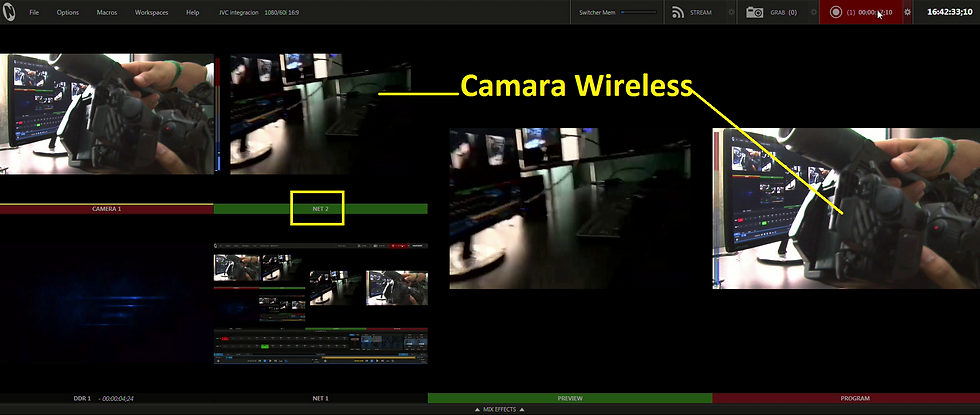This screenshot has height=415, width=980.
Task: Click the NET 1 label
Action: tap(321, 398)
